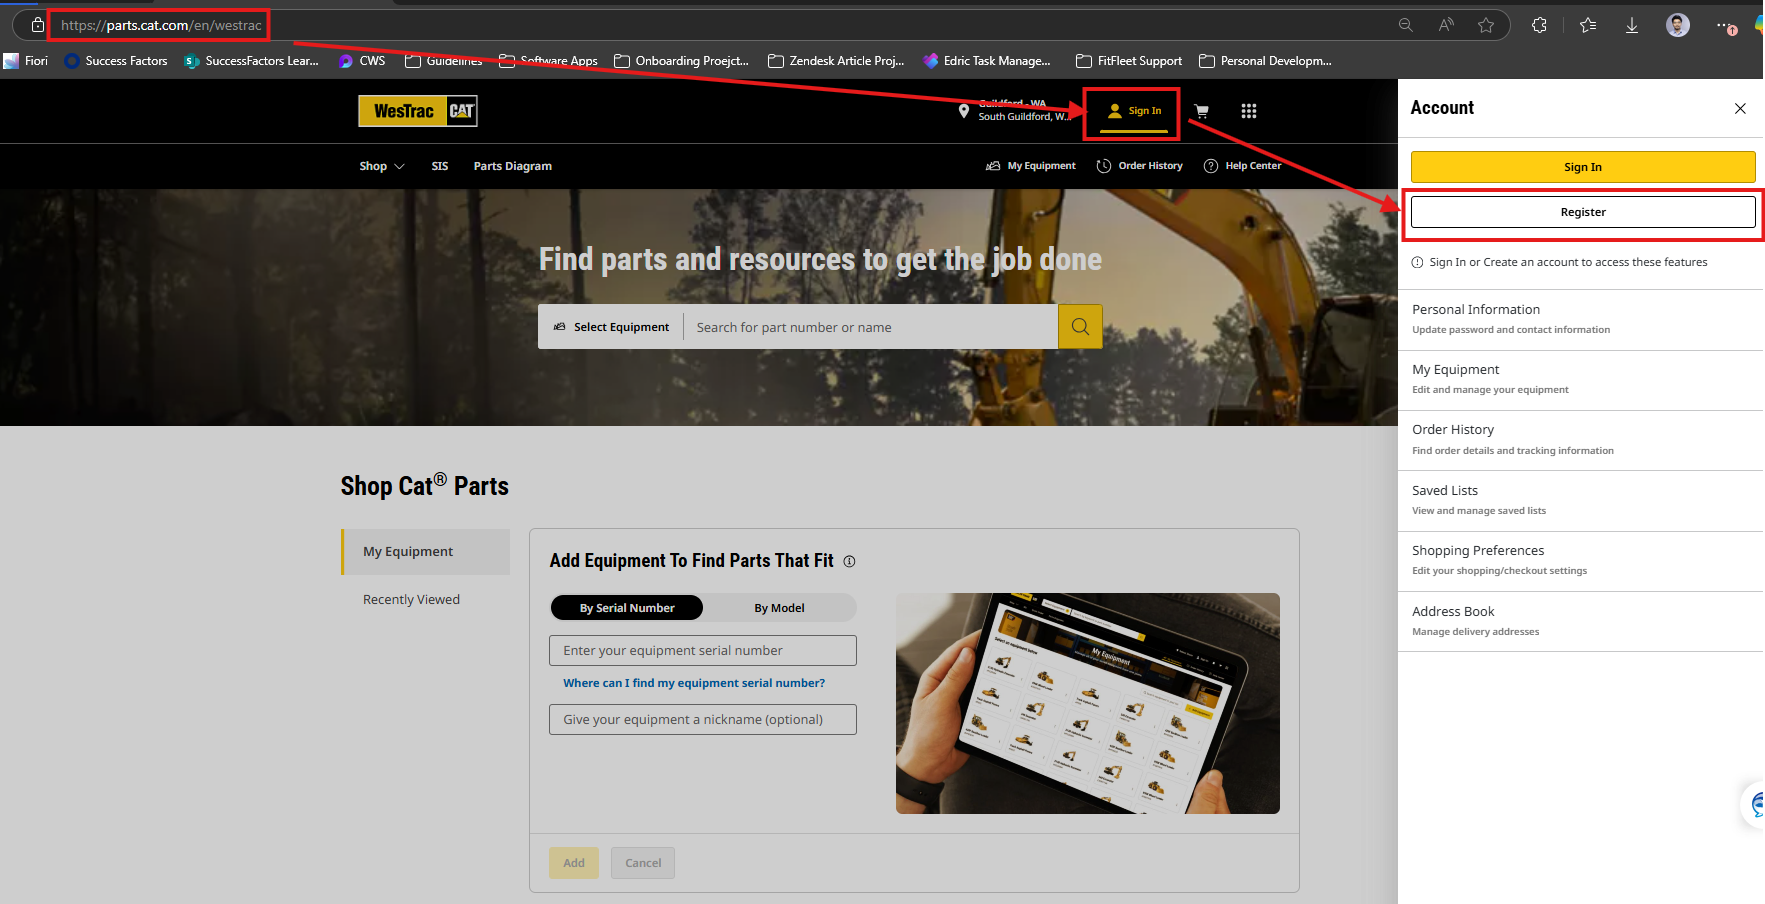
Task: Open Select Equipment dropdown in search bar
Action: [611, 327]
